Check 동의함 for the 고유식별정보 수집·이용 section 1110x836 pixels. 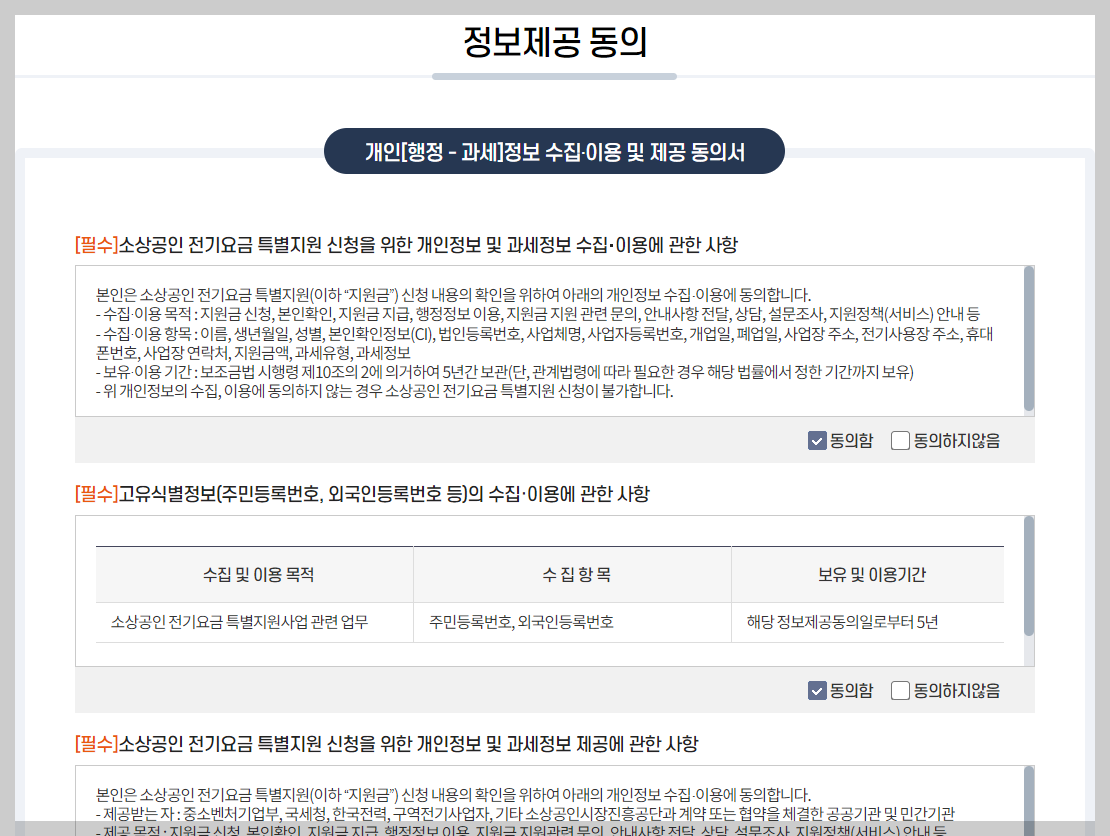[817, 690]
